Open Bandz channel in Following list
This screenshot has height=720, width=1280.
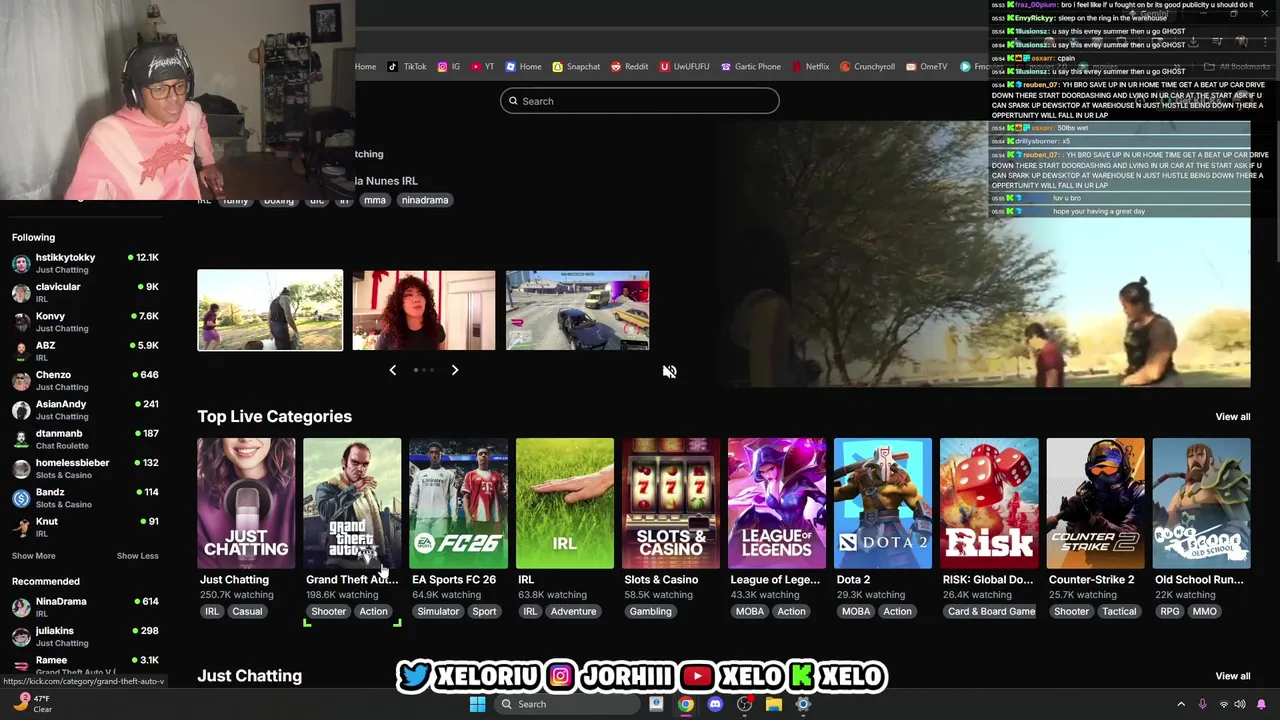pyautogui.click(x=84, y=498)
